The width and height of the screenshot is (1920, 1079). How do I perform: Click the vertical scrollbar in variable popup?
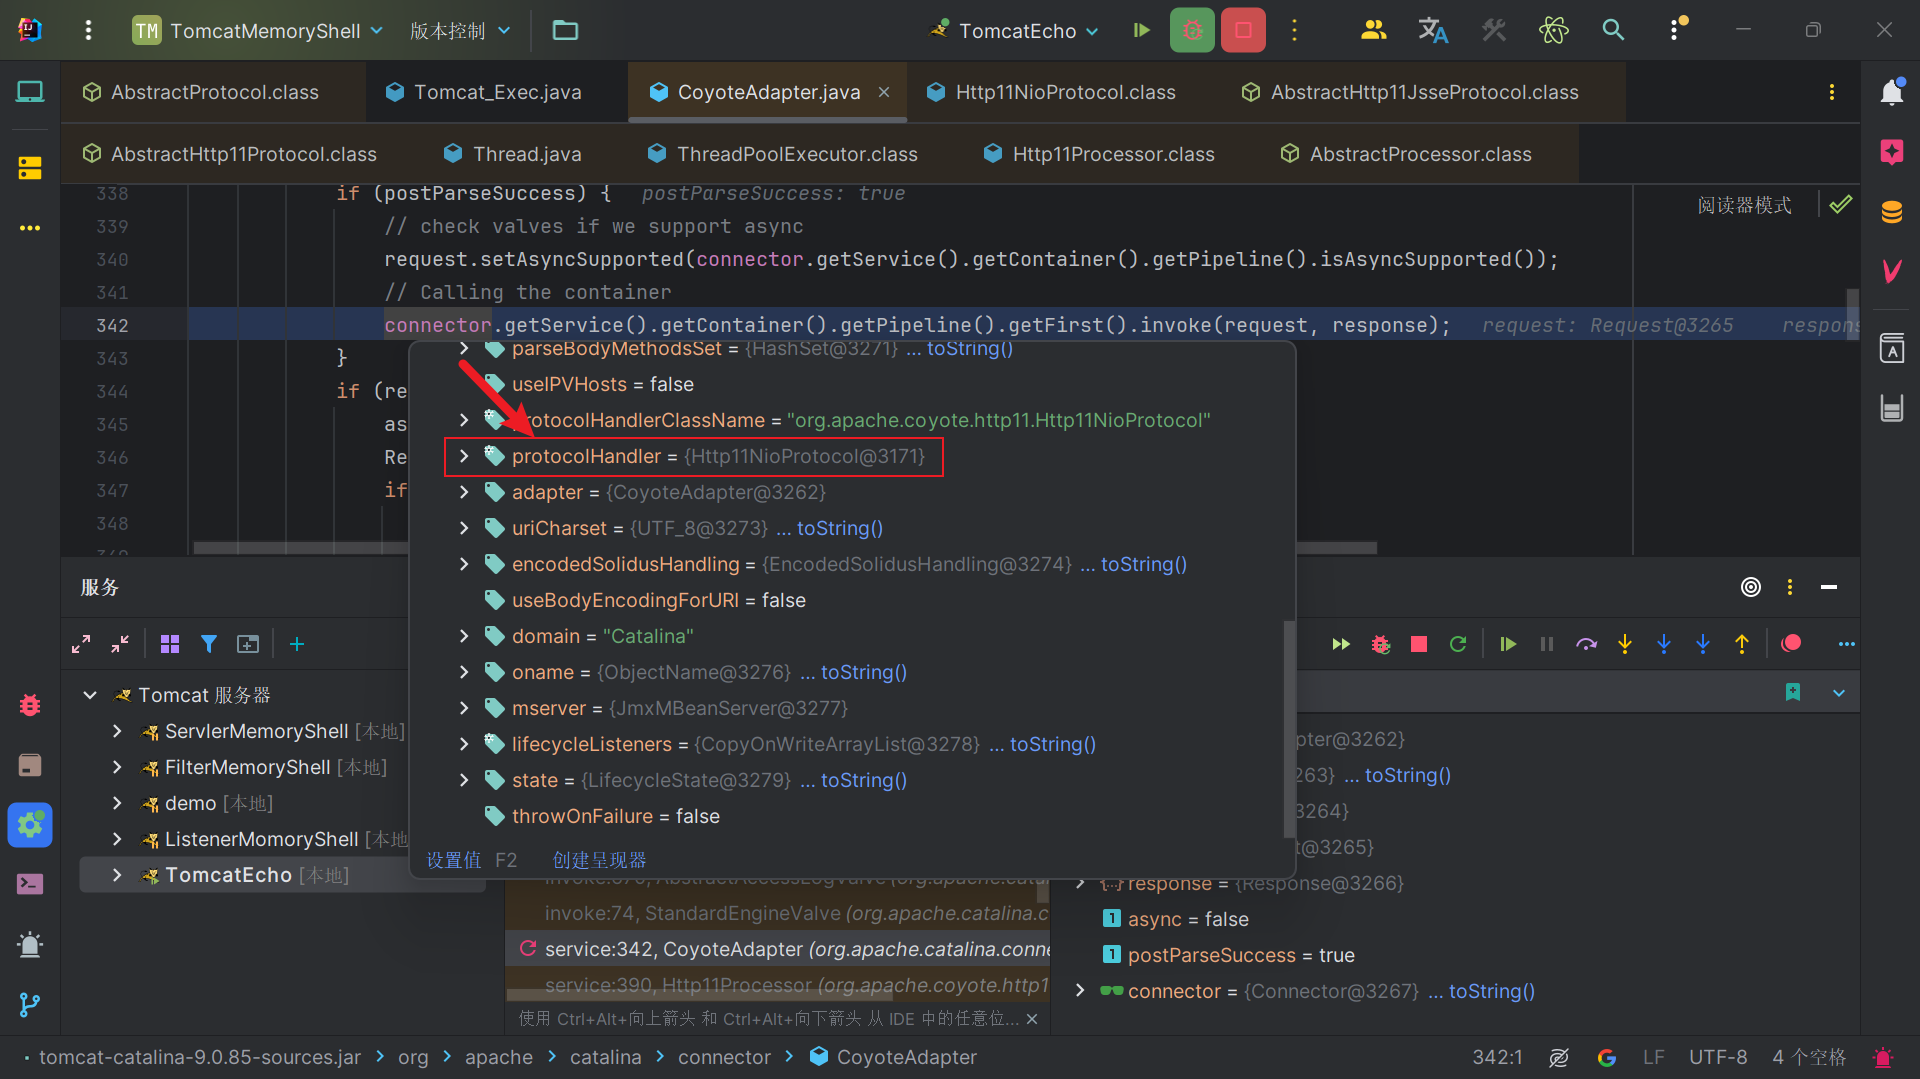(x=1289, y=730)
